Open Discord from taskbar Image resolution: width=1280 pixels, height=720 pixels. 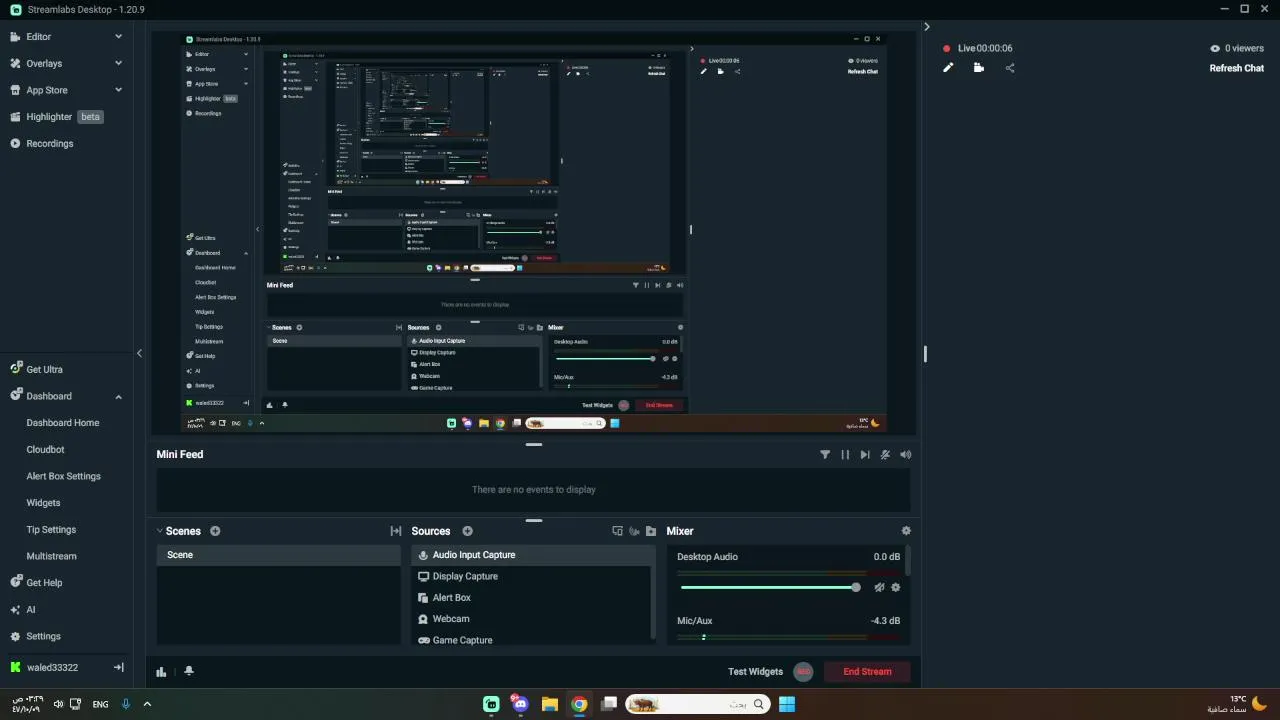(520, 704)
